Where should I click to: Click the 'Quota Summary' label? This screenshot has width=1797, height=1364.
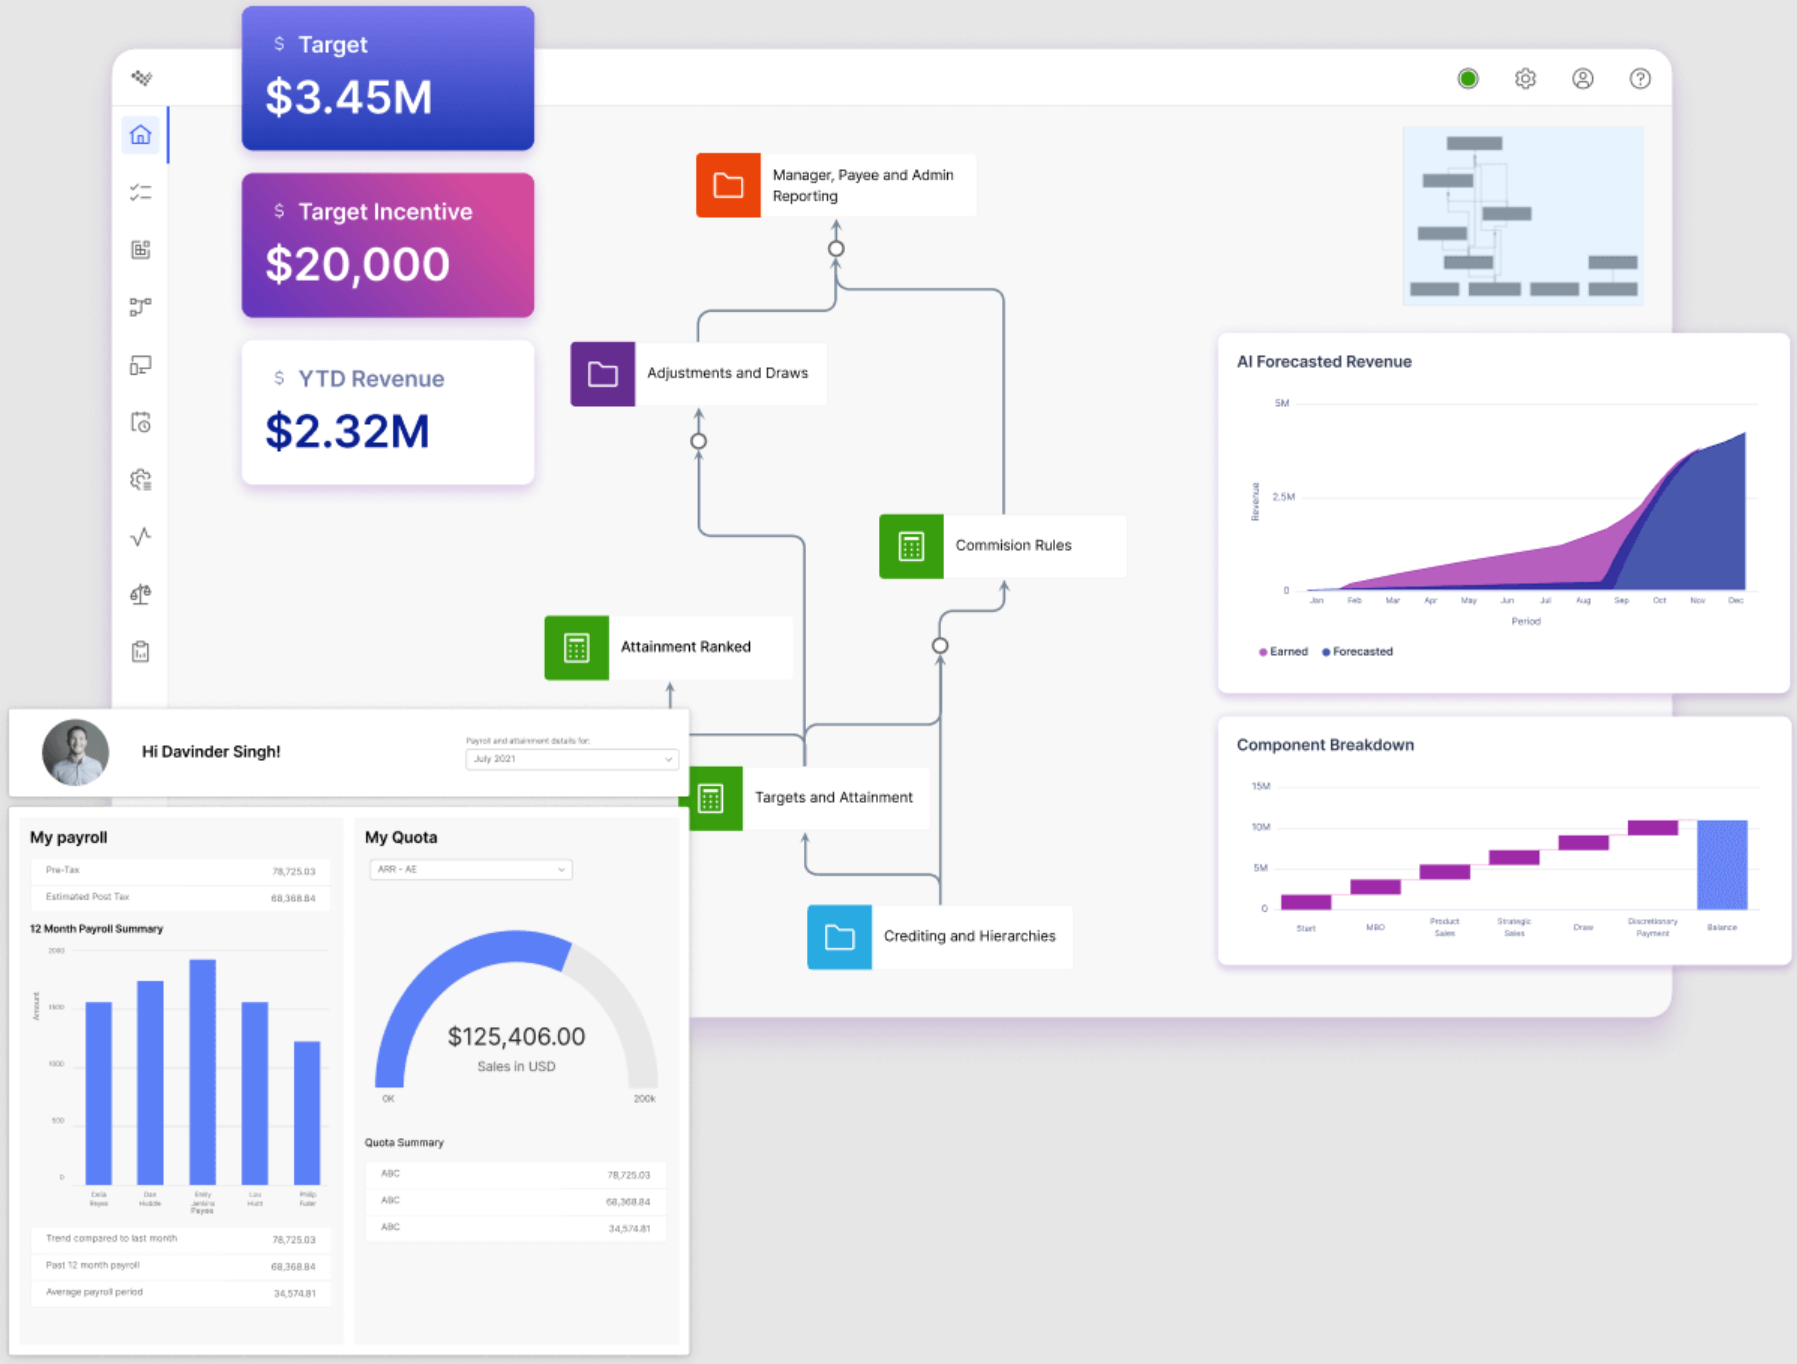[404, 1142]
